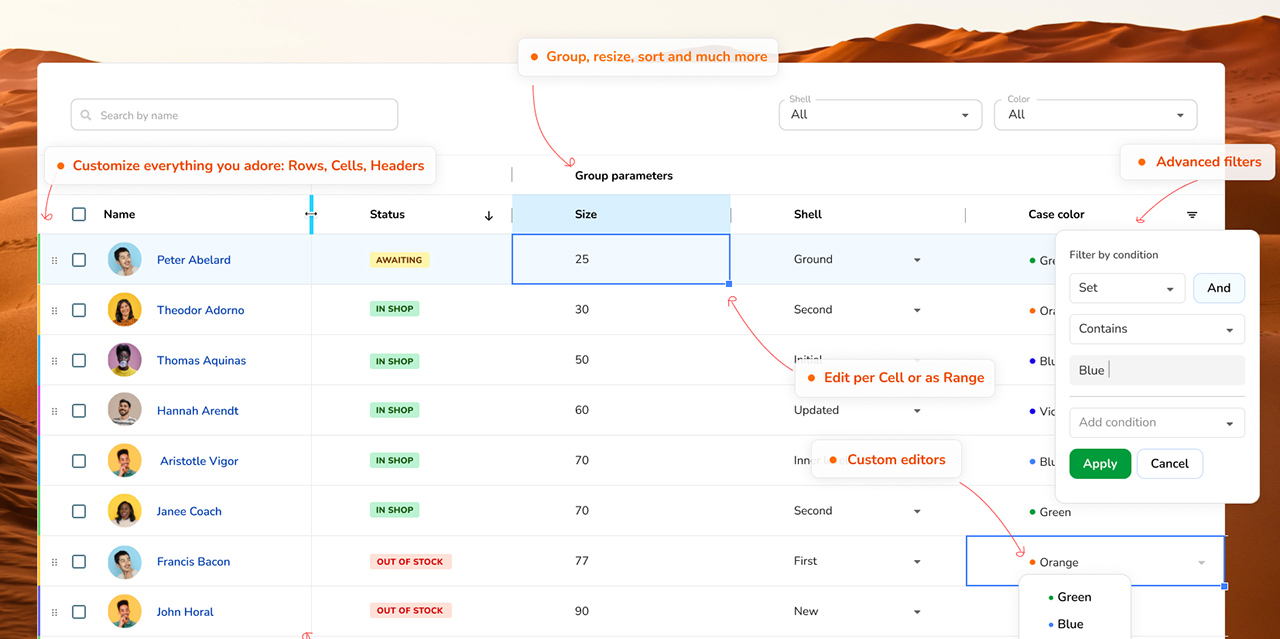Click the drag handle on Francis Bacon's row
This screenshot has width=1280, height=639.
[54, 562]
